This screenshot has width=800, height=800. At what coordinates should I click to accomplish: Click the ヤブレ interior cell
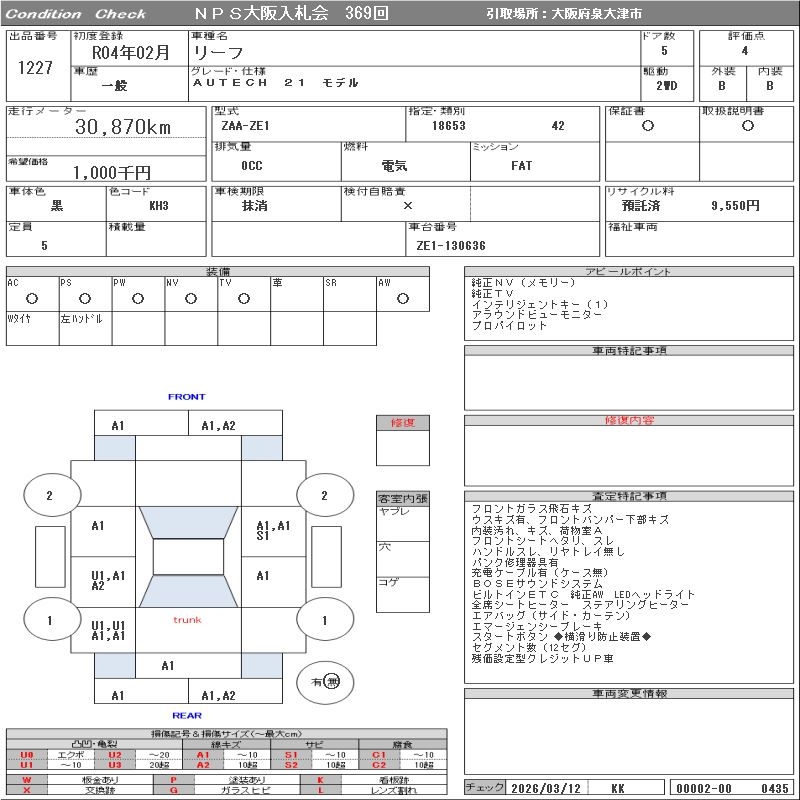tap(403, 524)
